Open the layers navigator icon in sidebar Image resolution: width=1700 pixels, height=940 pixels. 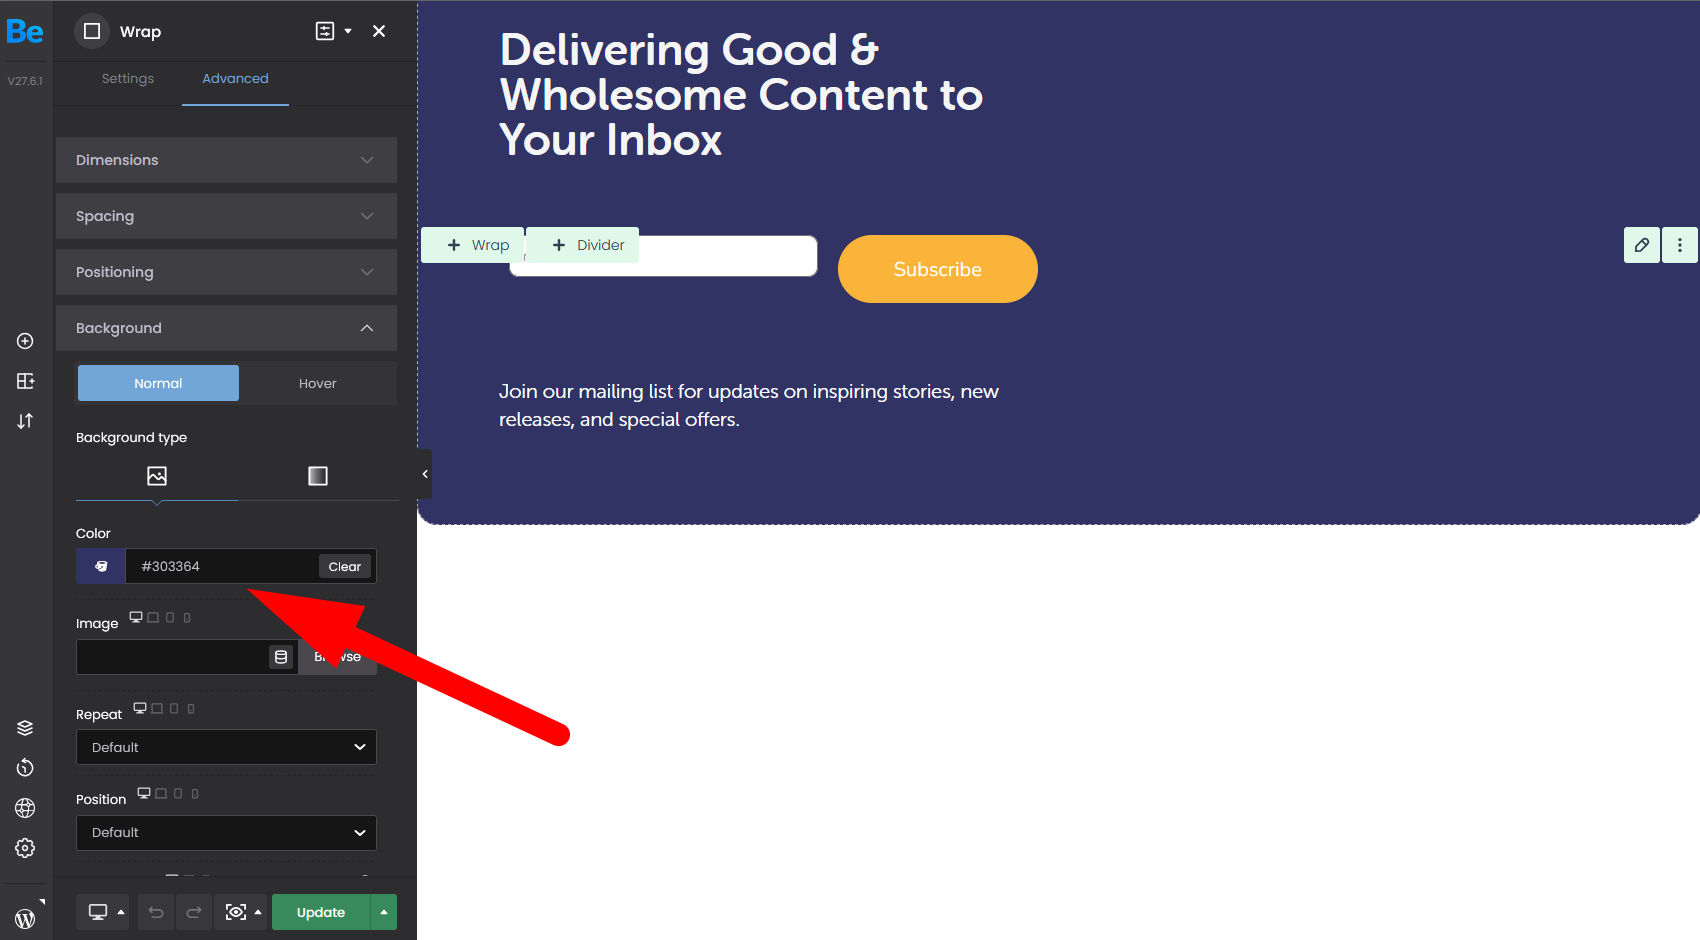click(x=25, y=728)
